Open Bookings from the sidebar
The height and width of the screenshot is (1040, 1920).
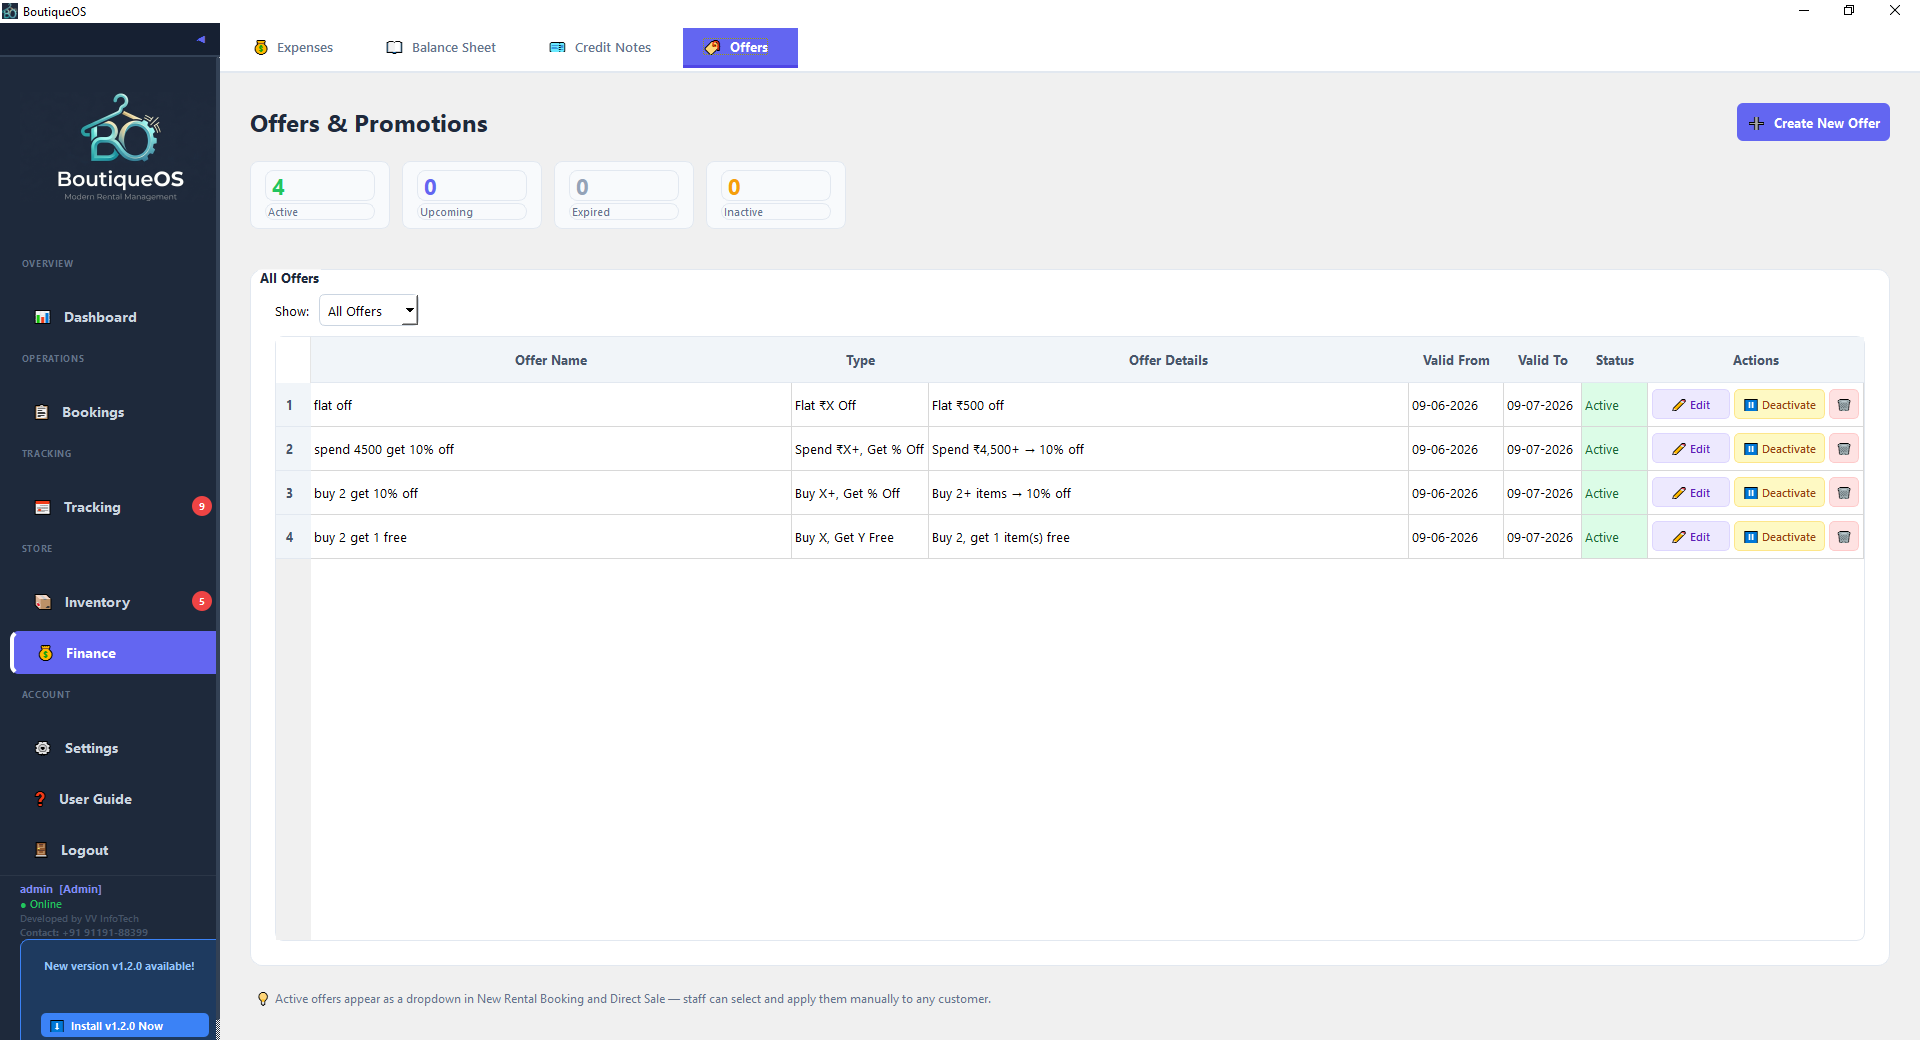(113, 412)
